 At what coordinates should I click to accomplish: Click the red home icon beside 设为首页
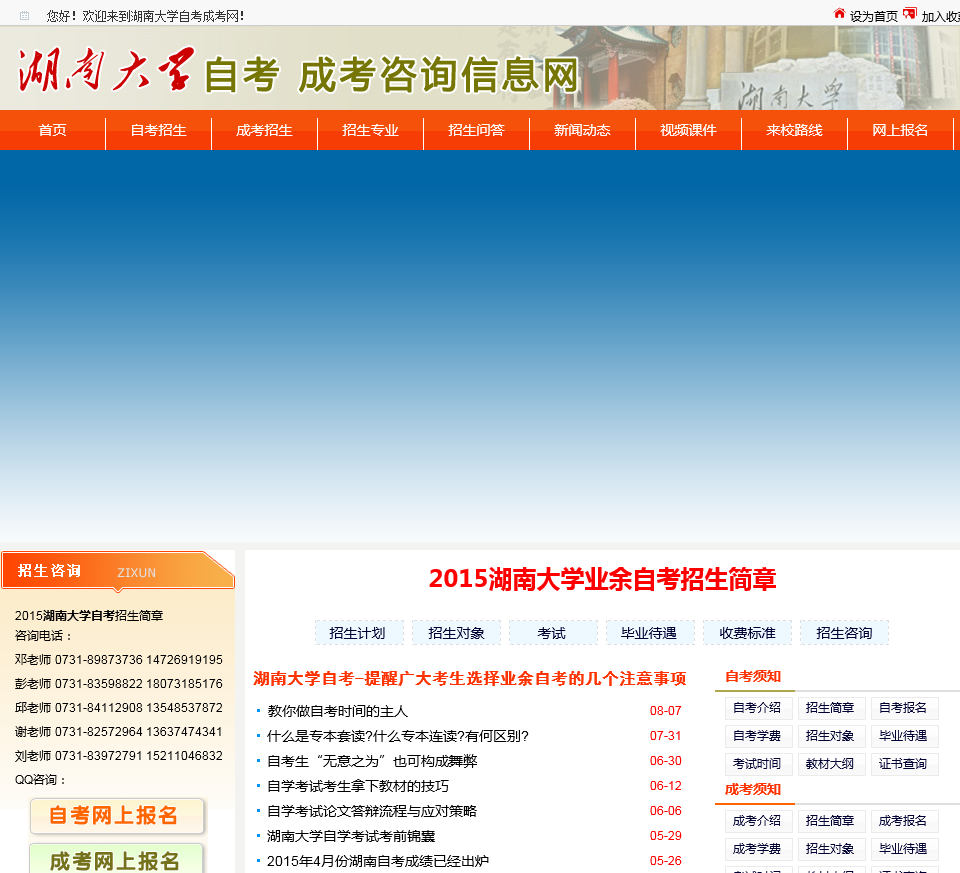(839, 13)
